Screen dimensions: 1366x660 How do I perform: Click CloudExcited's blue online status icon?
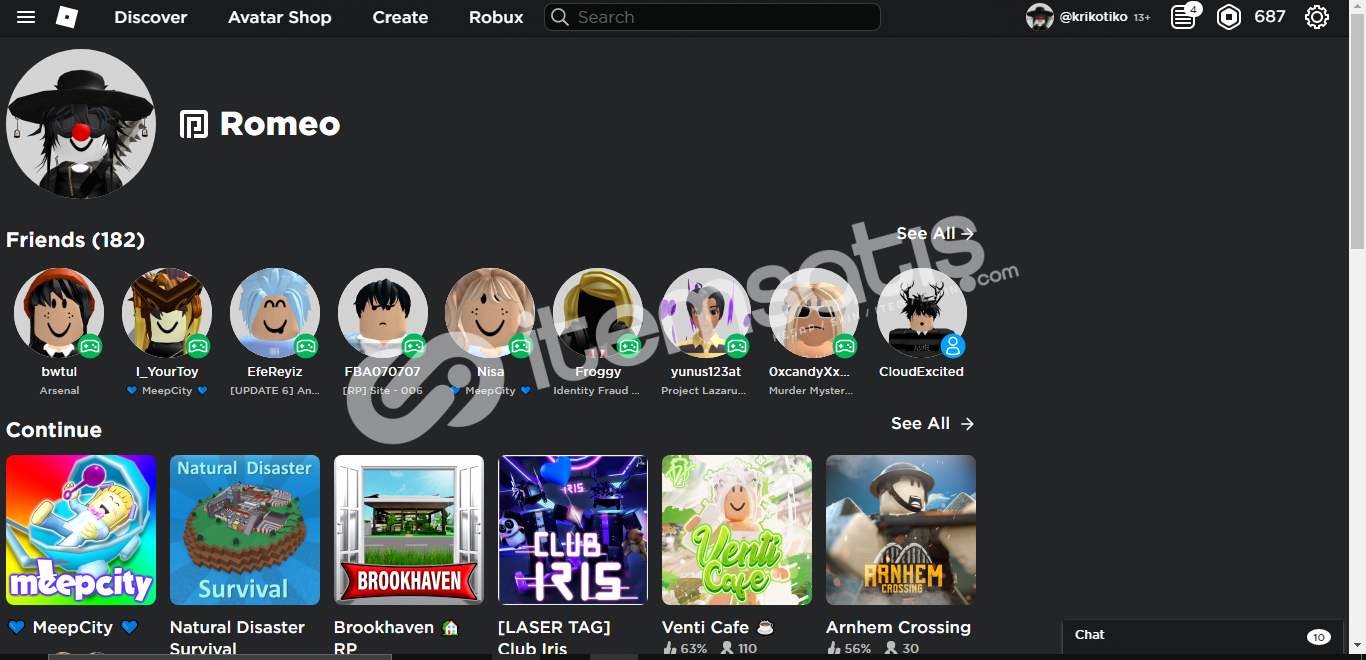click(953, 346)
